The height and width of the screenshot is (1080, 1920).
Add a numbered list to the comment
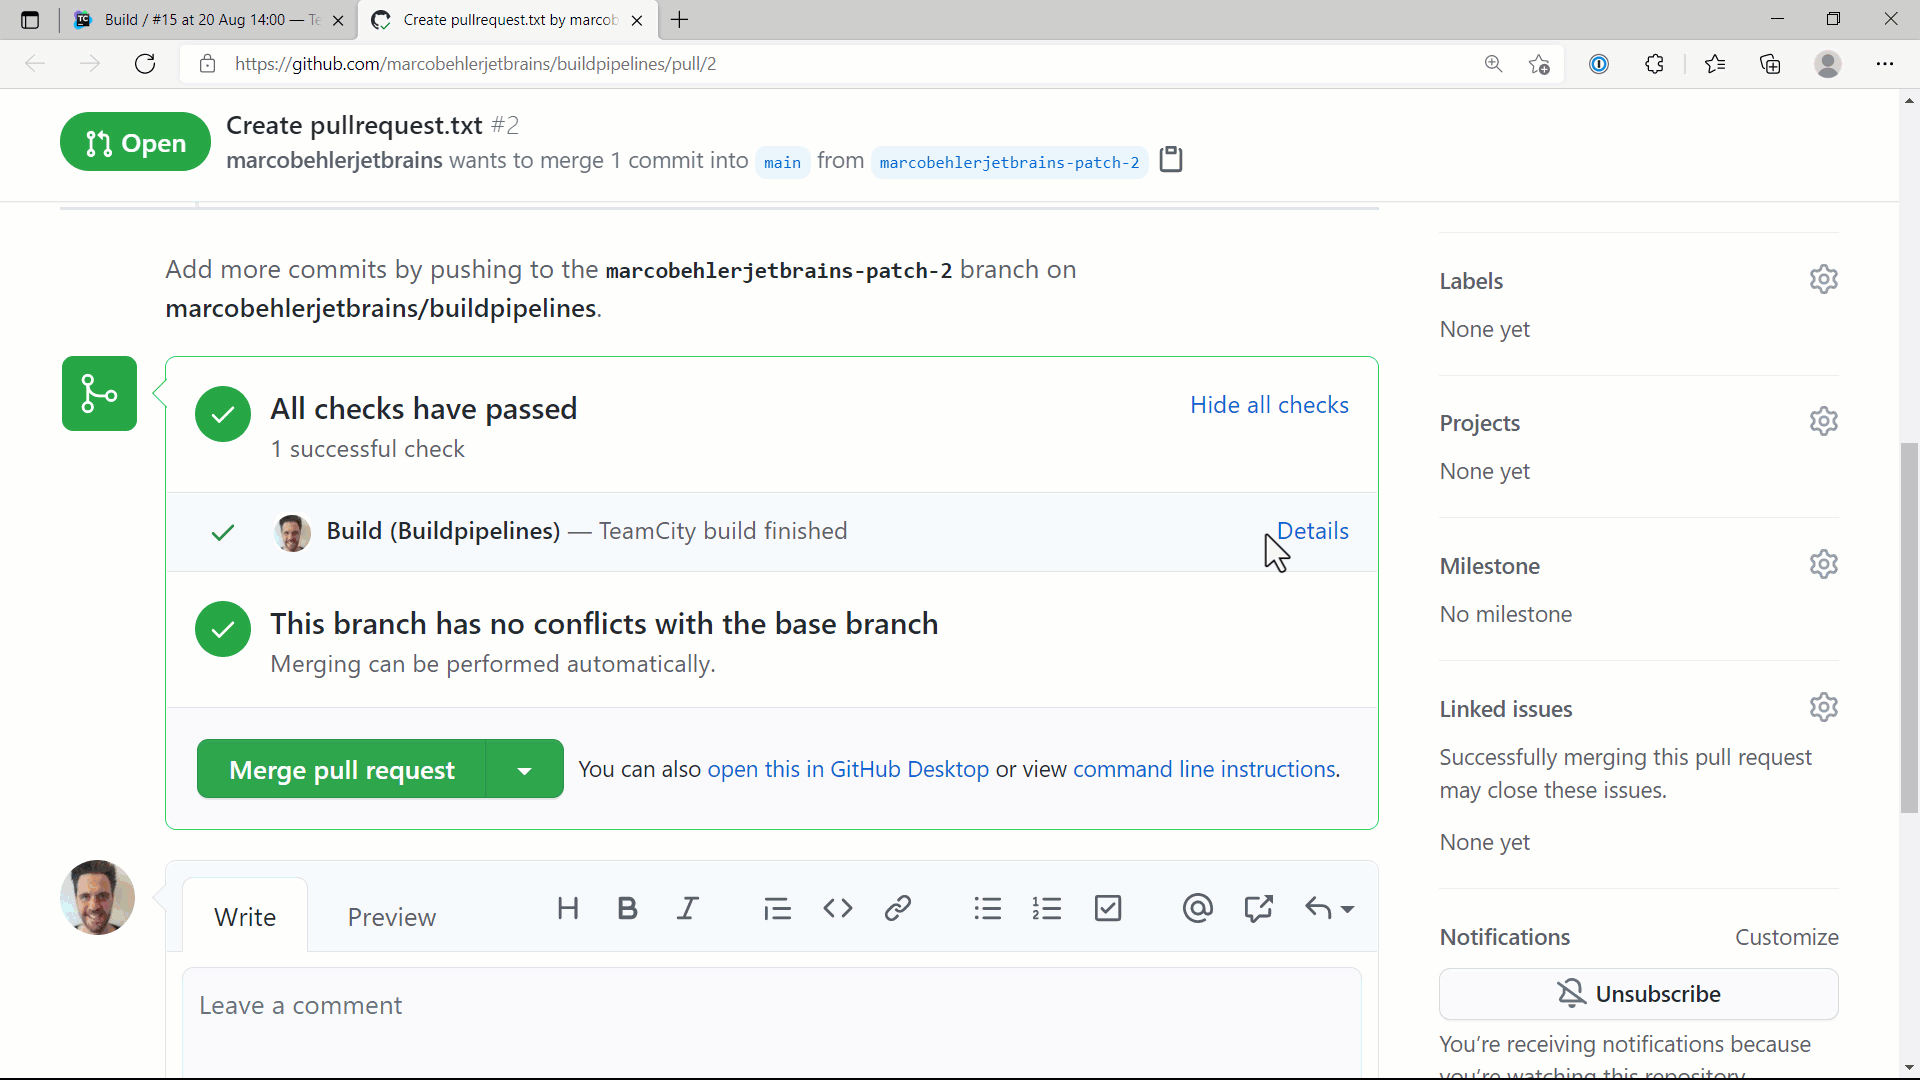[x=1047, y=908]
